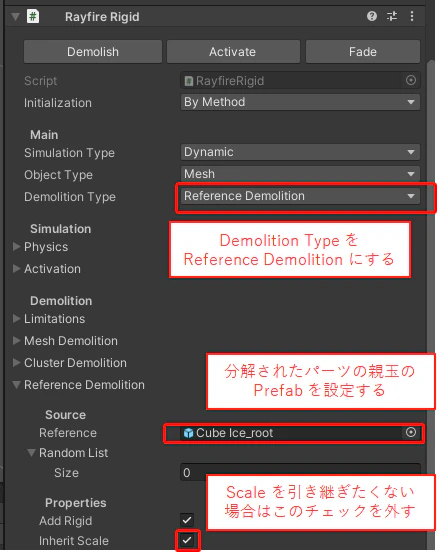This screenshot has width=437, height=552.
Task: Click the Initialization label
Action: [58, 103]
